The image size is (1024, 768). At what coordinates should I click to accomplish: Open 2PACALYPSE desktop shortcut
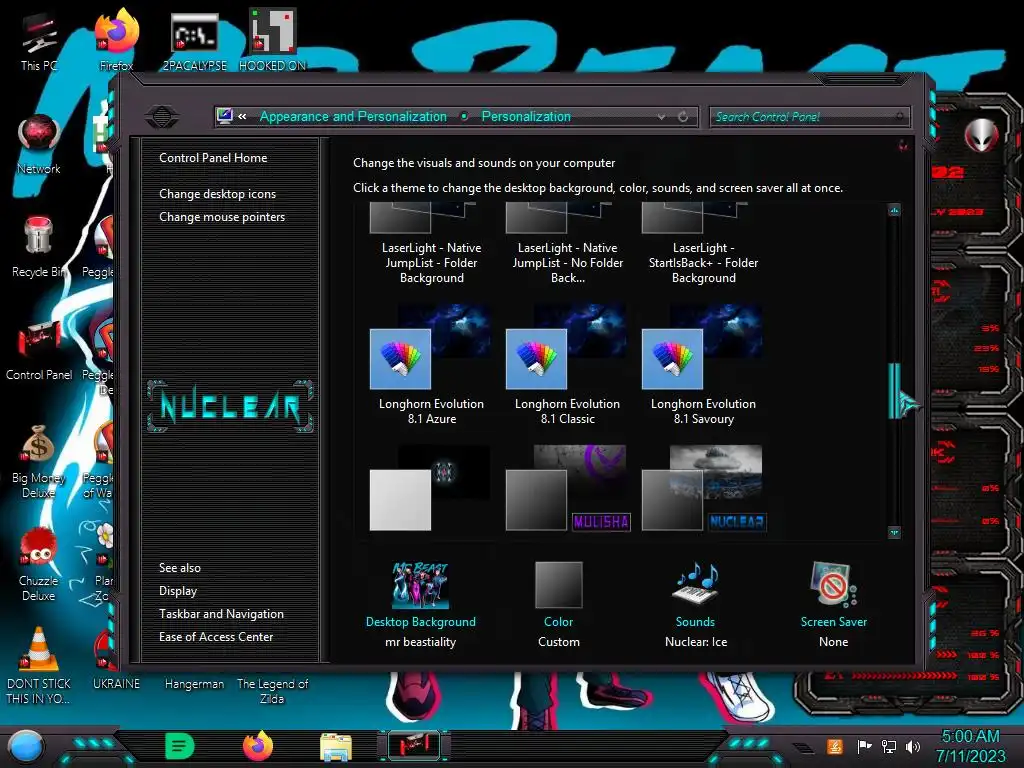pos(194,42)
